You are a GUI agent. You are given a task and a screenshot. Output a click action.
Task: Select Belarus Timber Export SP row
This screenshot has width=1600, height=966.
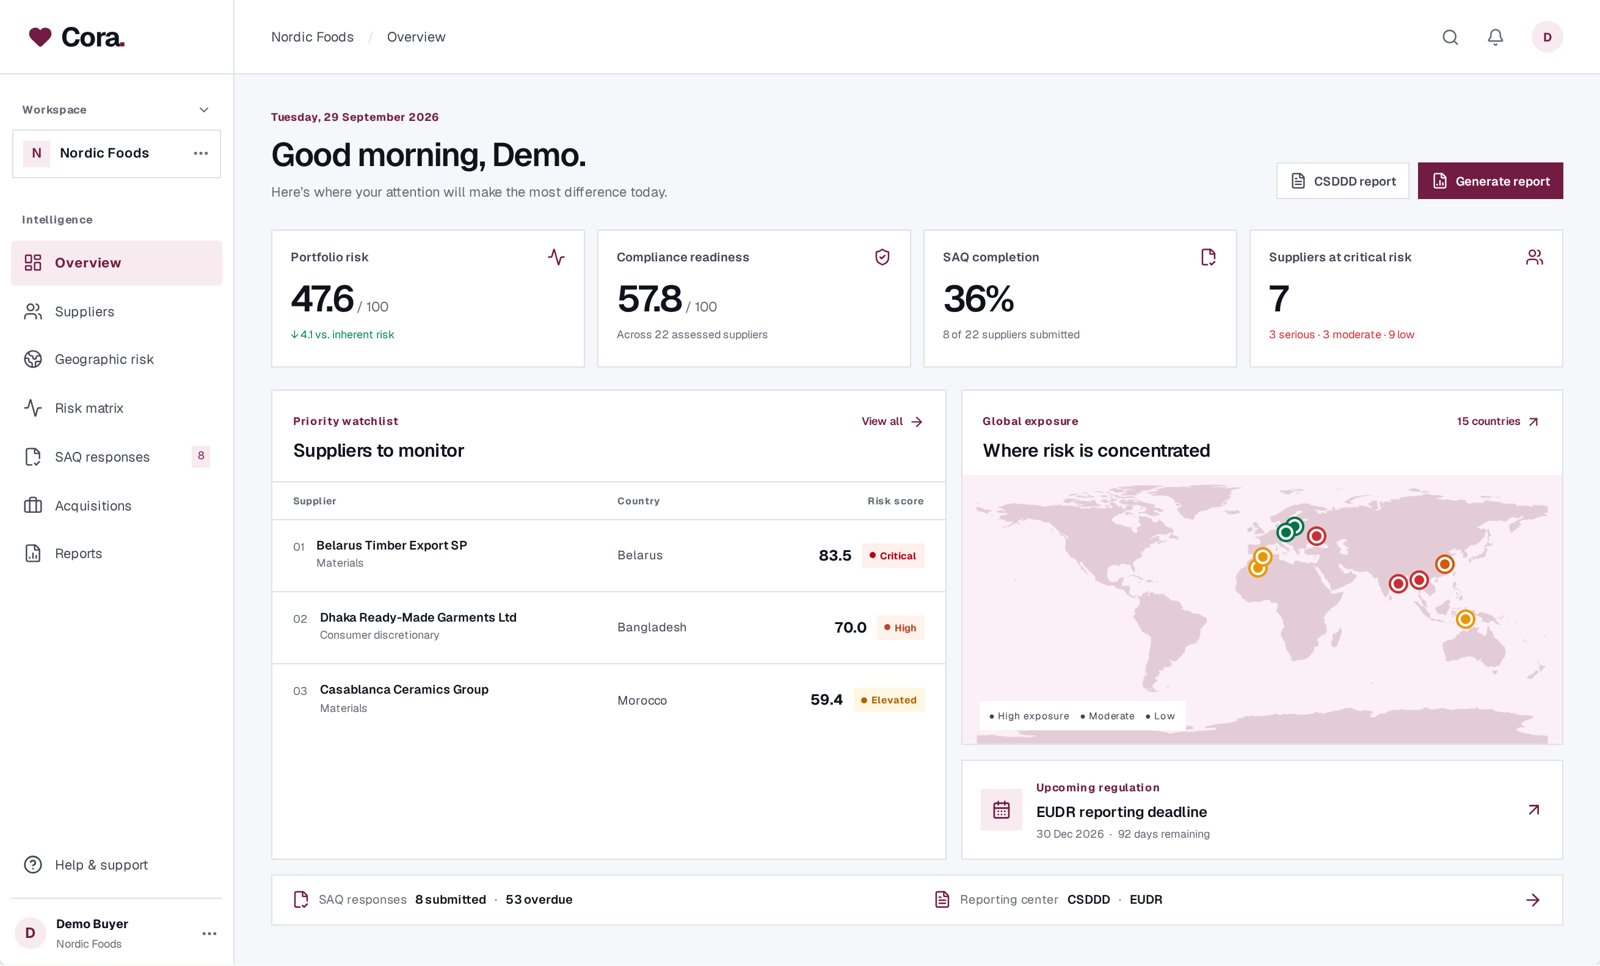608,556
